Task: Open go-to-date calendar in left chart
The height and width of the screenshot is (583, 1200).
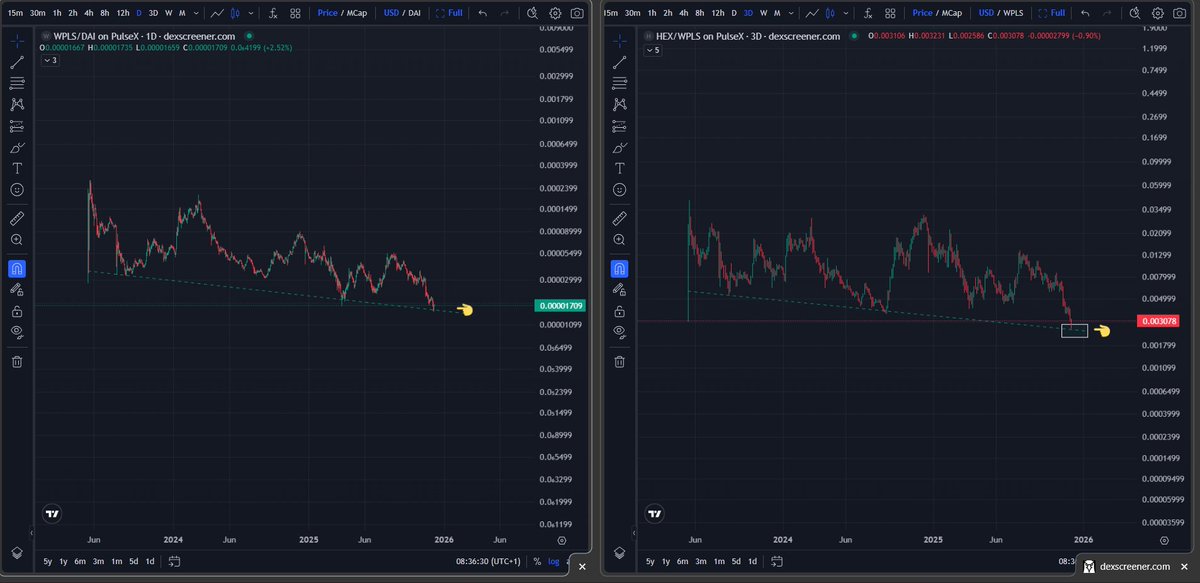Action: coord(175,561)
